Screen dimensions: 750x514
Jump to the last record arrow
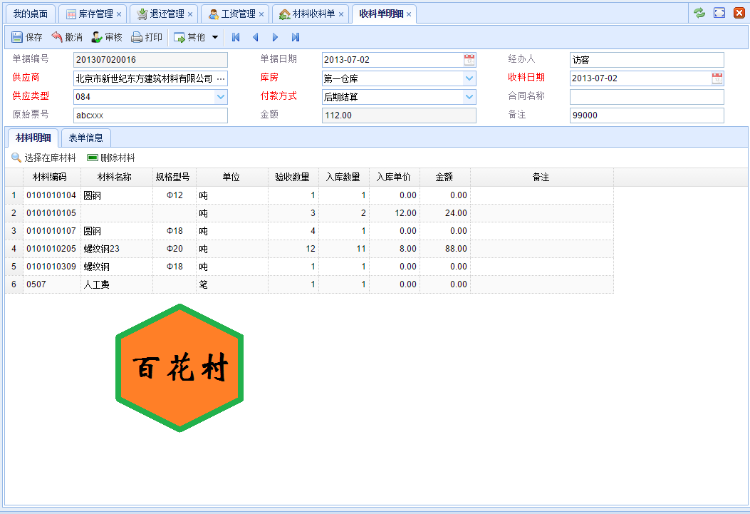point(295,37)
